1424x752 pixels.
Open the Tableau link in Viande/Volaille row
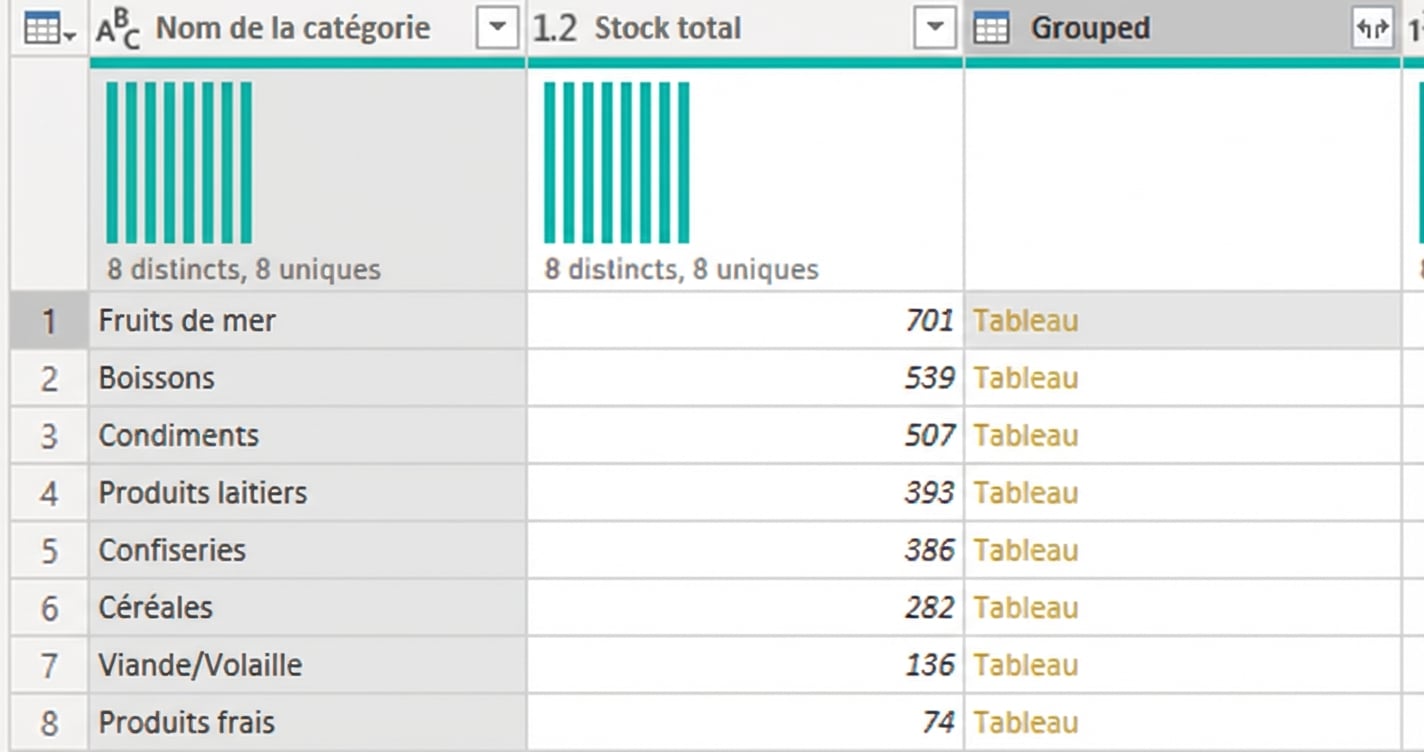click(1026, 665)
